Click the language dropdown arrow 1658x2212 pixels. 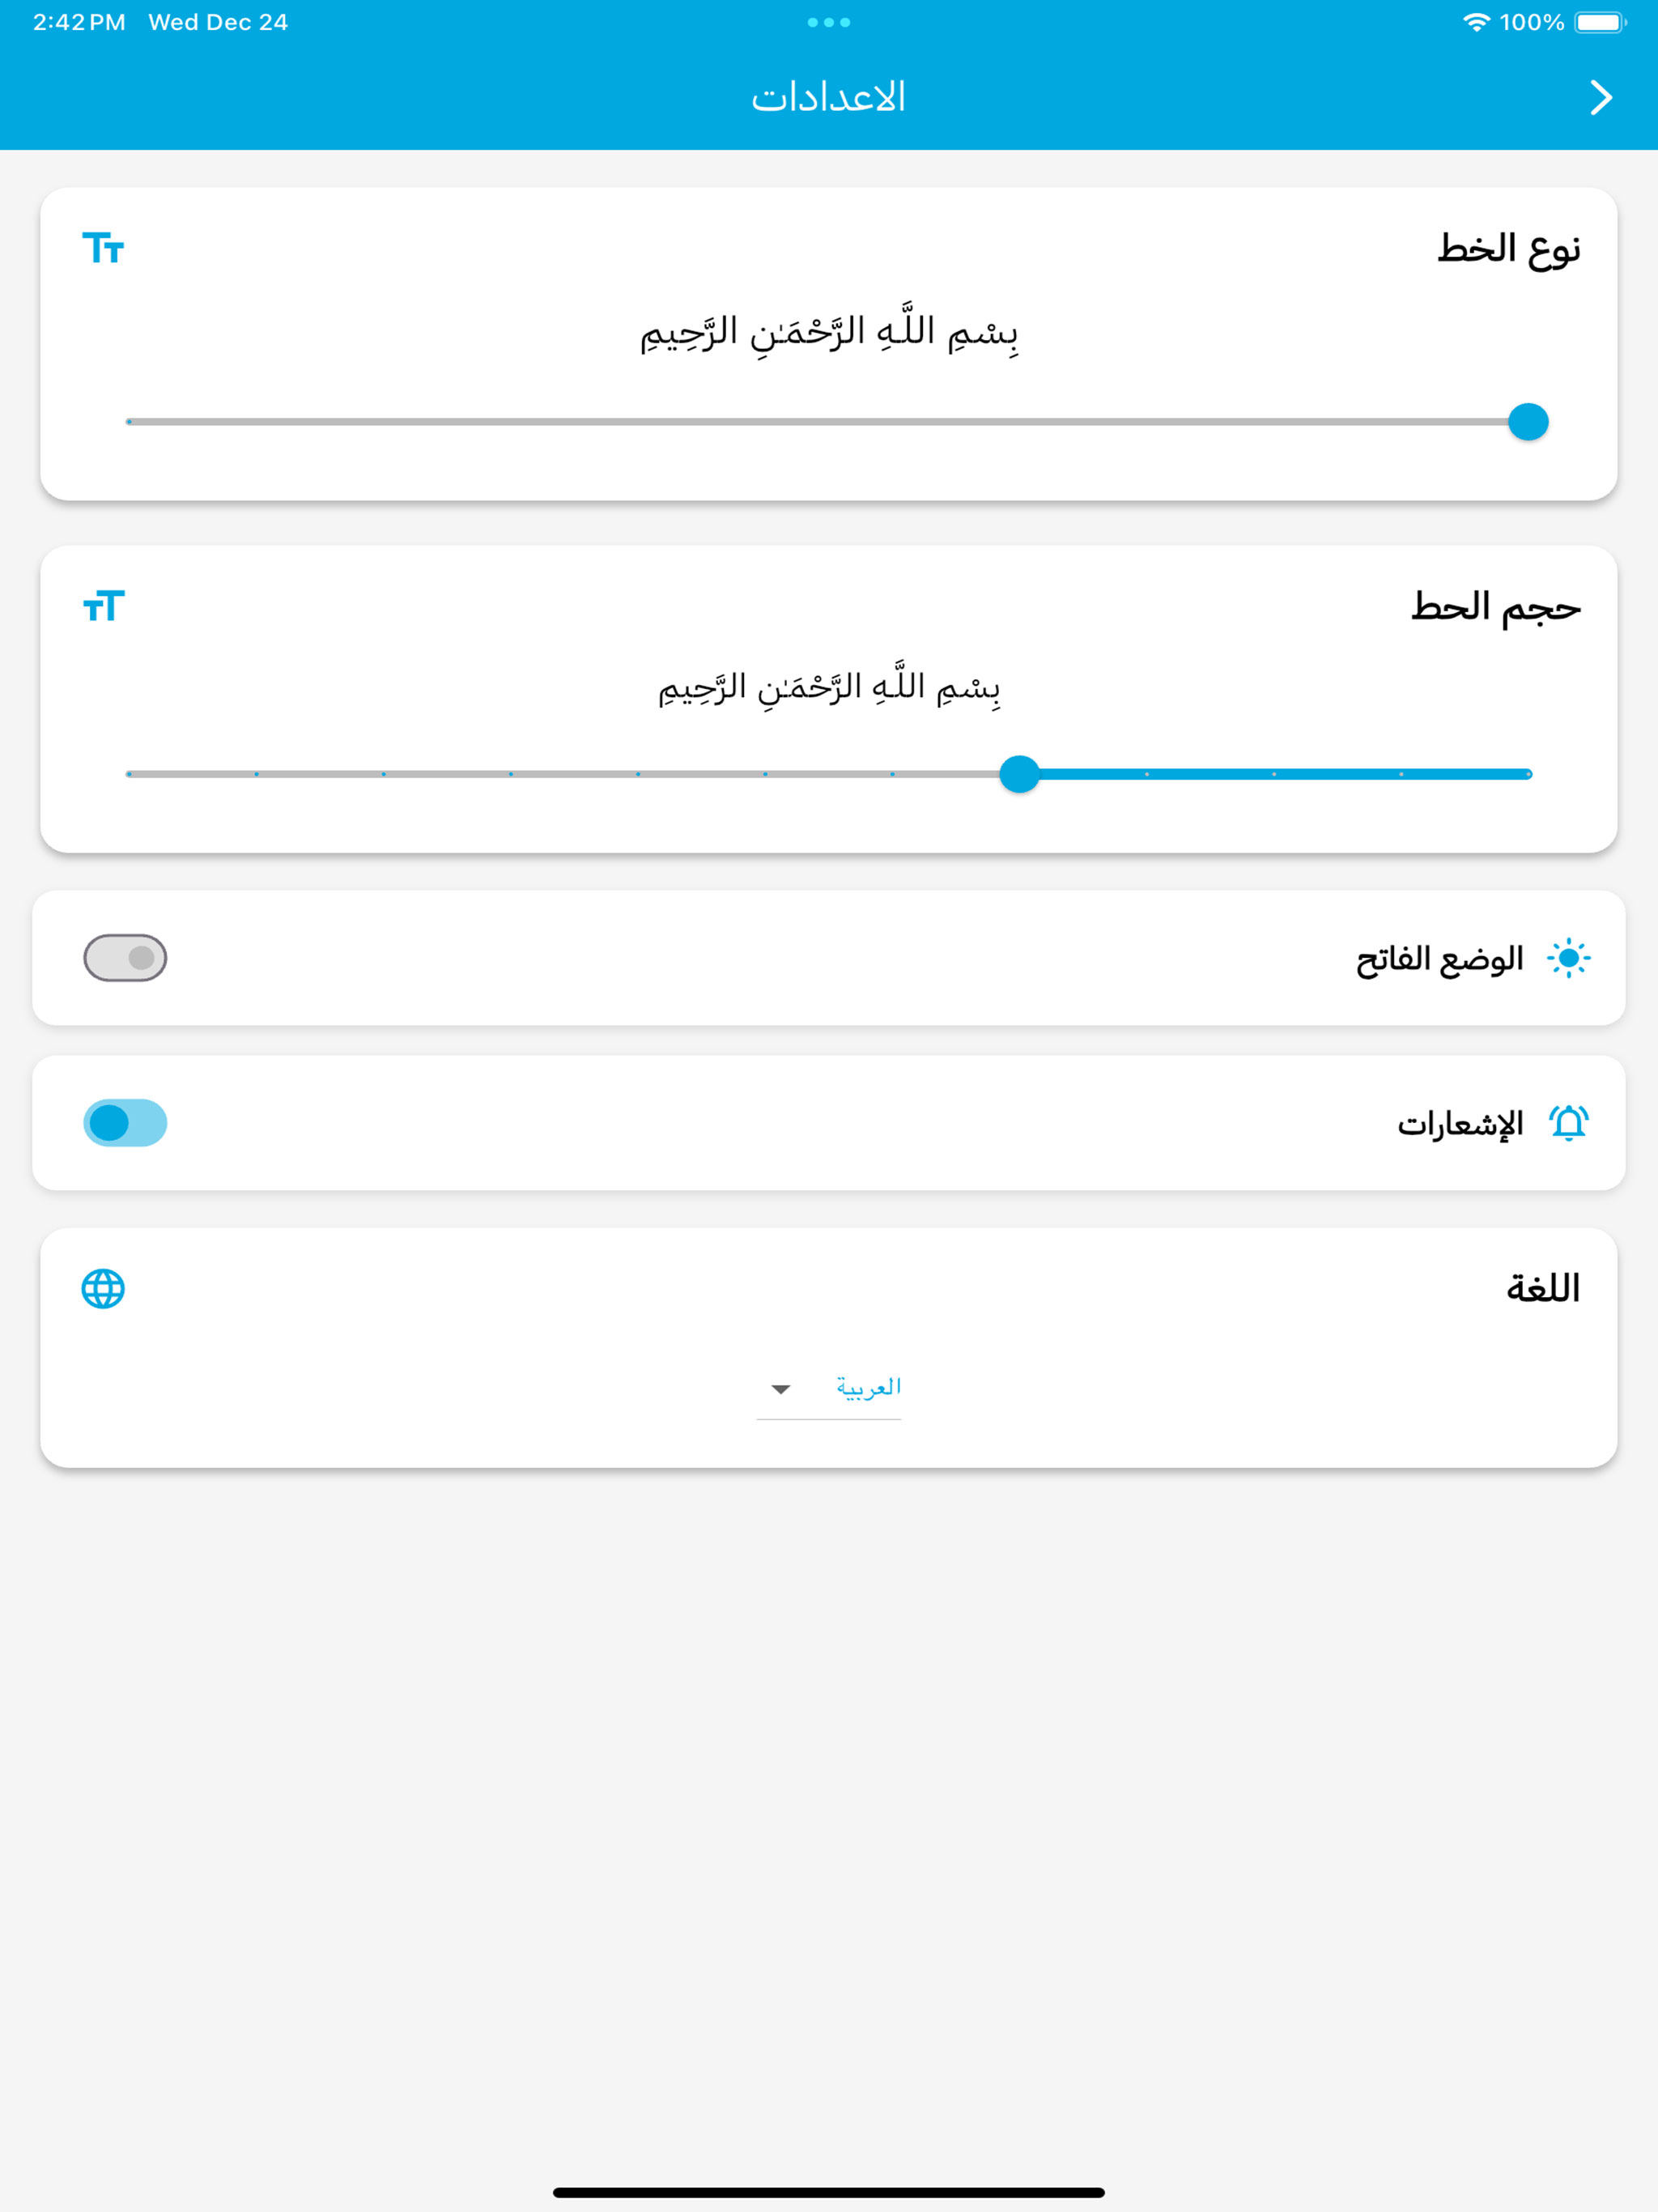pos(781,1389)
